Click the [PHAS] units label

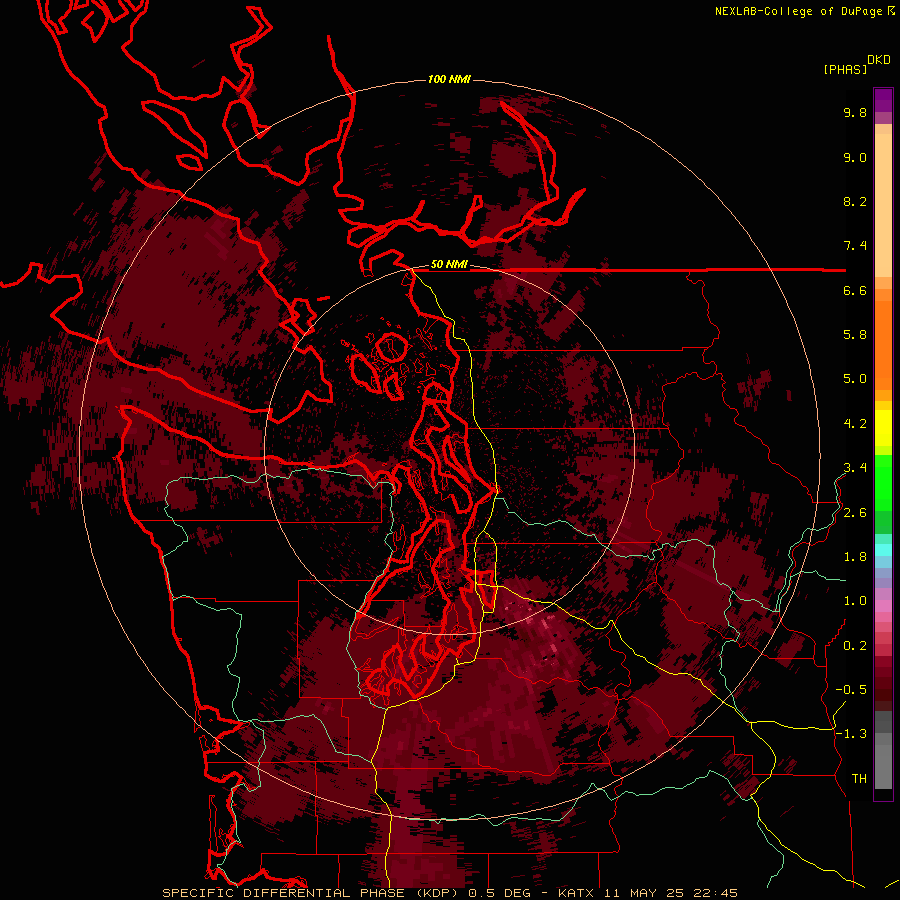click(845, 70)
